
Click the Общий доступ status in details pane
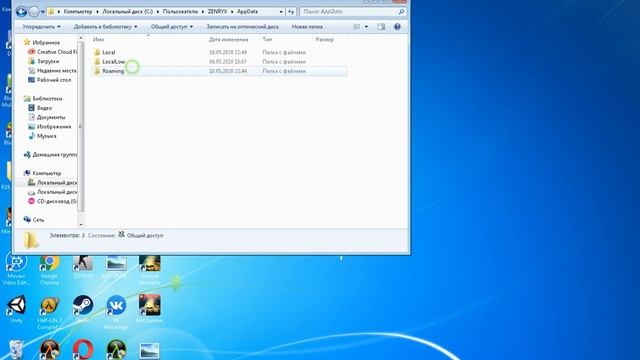[x=145, y=236]
